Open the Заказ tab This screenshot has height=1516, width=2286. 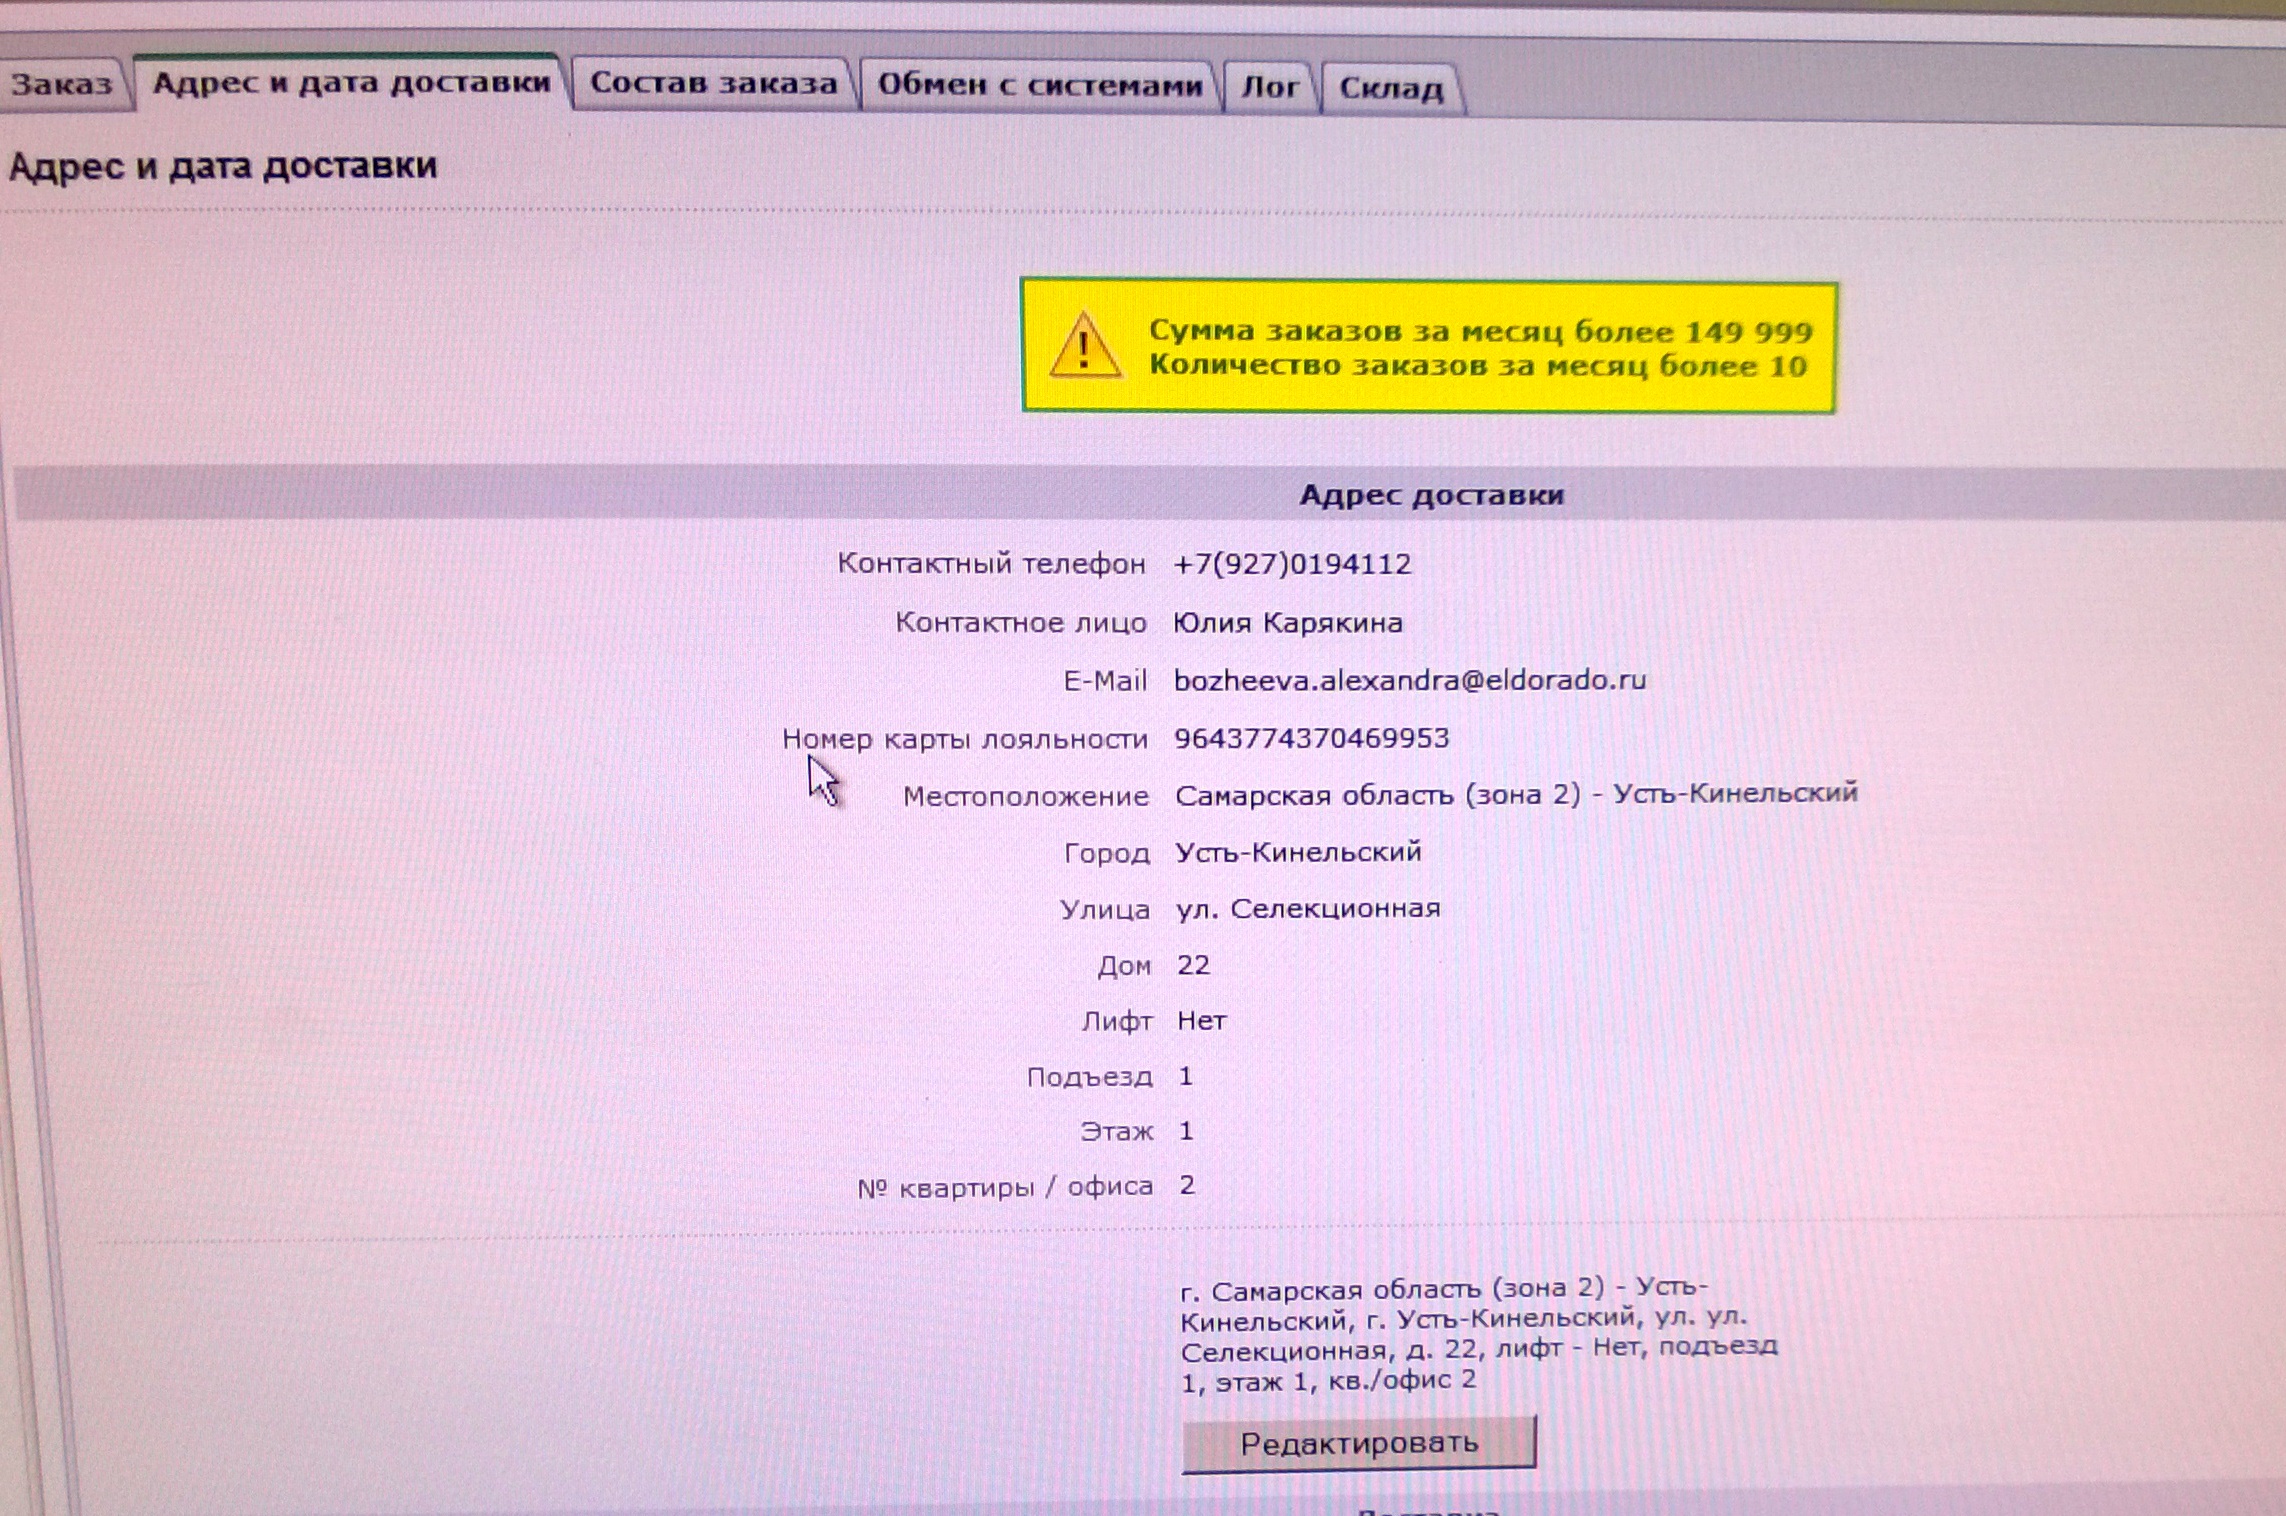tap(62, 84)
